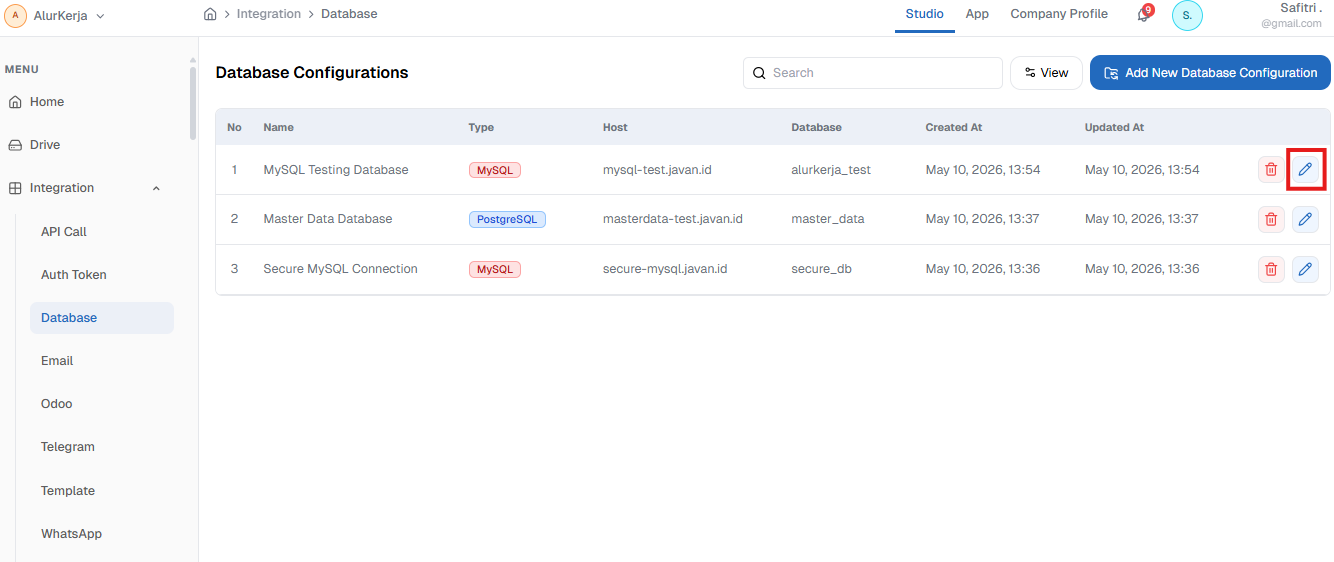Click MySQL badge in MySQL Testing row
The height and width of the screenshot is (562, 1334).
click(x=495, y=170)
